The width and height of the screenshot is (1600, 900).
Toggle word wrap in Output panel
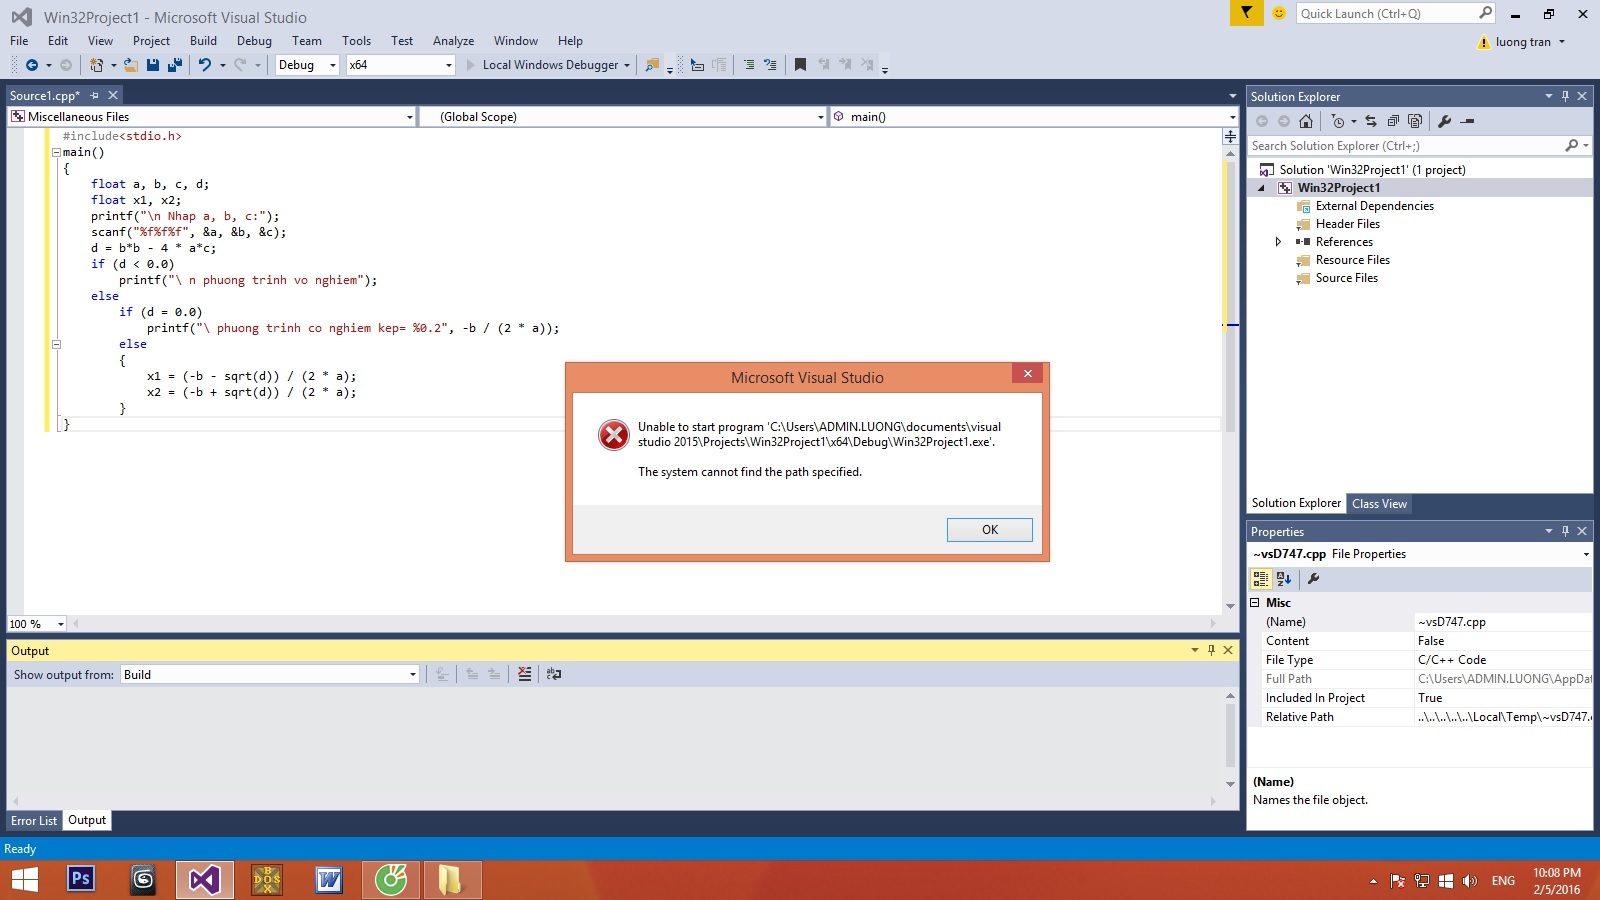(x=554, y=675)
